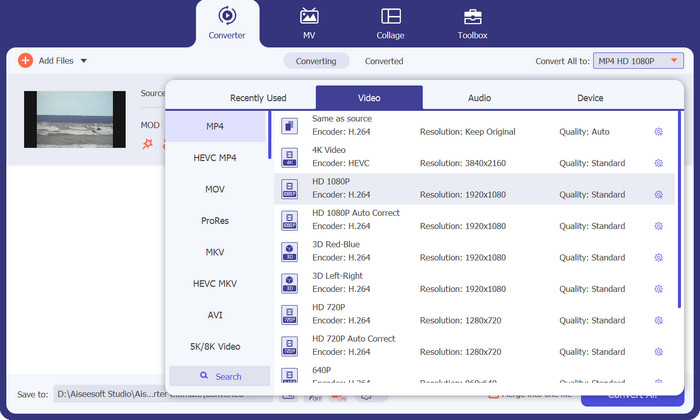Viewport: 700px width, 420px height.
Task: Choose MKV in the format list
Action: [x=215, y=252]
